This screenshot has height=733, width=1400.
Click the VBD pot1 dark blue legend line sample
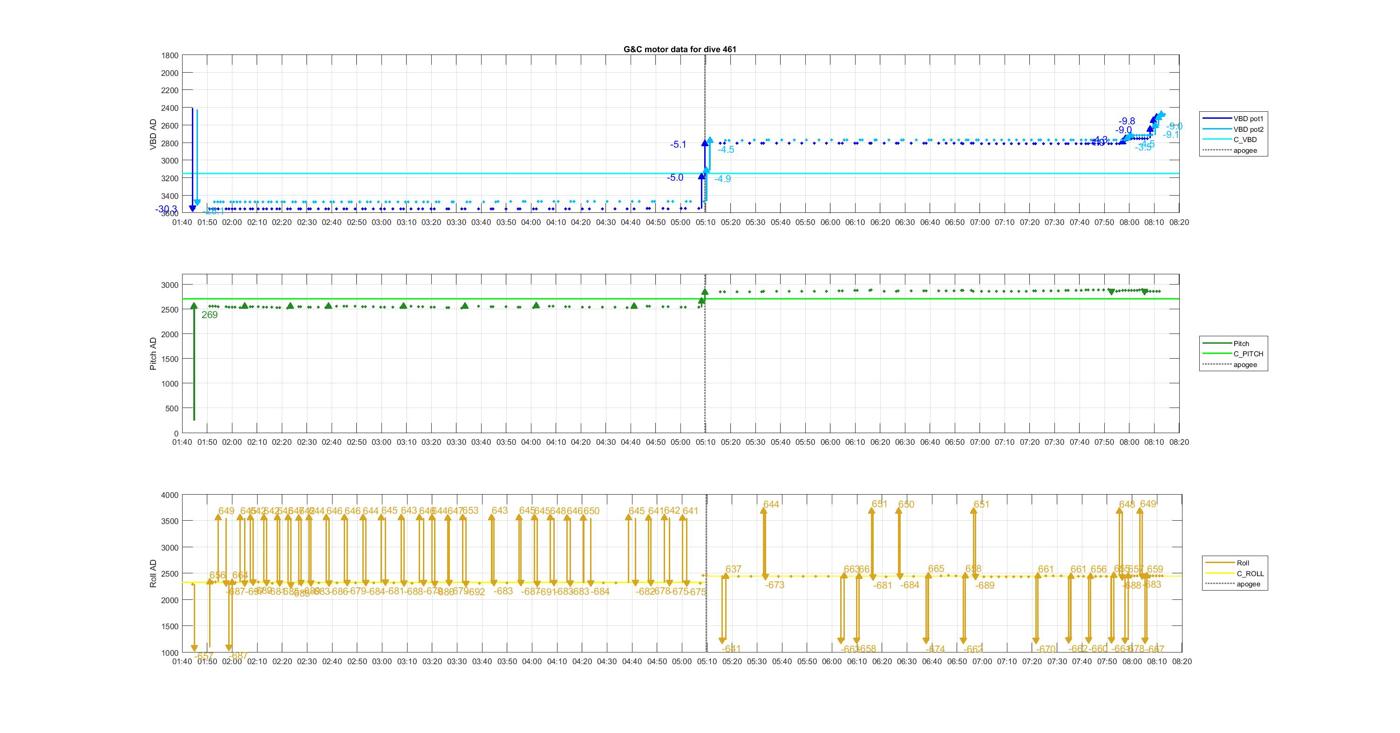[x=1218, y=119]
